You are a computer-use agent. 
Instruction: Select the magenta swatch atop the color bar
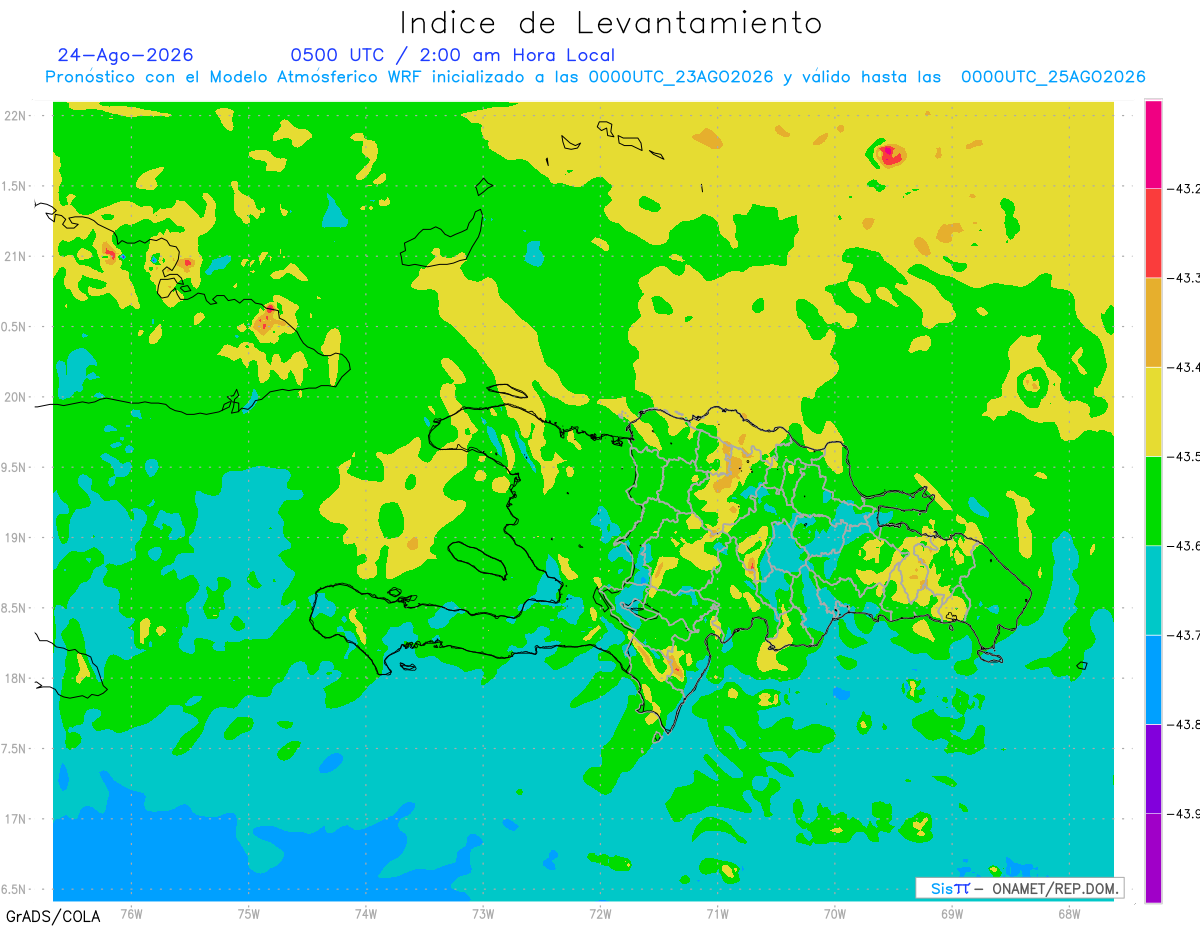[x=1153, y=143]
